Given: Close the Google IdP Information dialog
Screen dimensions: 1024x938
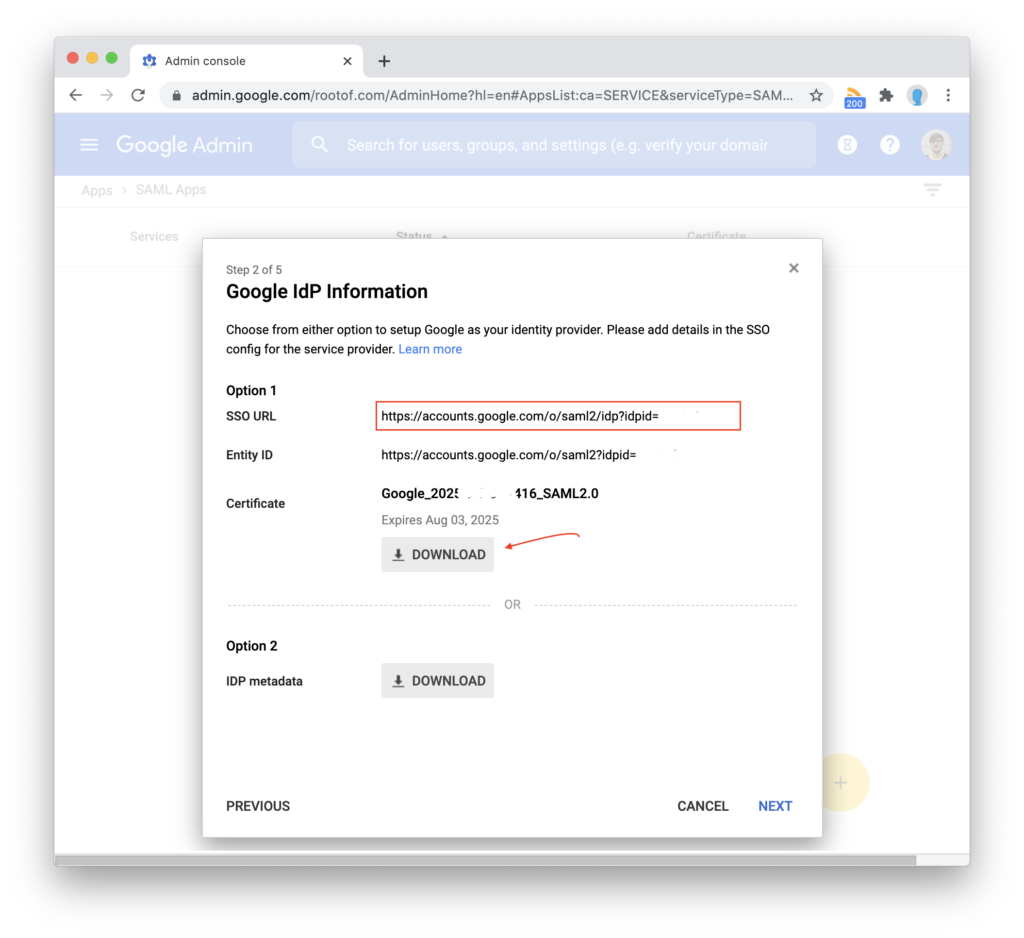Looking at the screenshot, I should (793, 268).
